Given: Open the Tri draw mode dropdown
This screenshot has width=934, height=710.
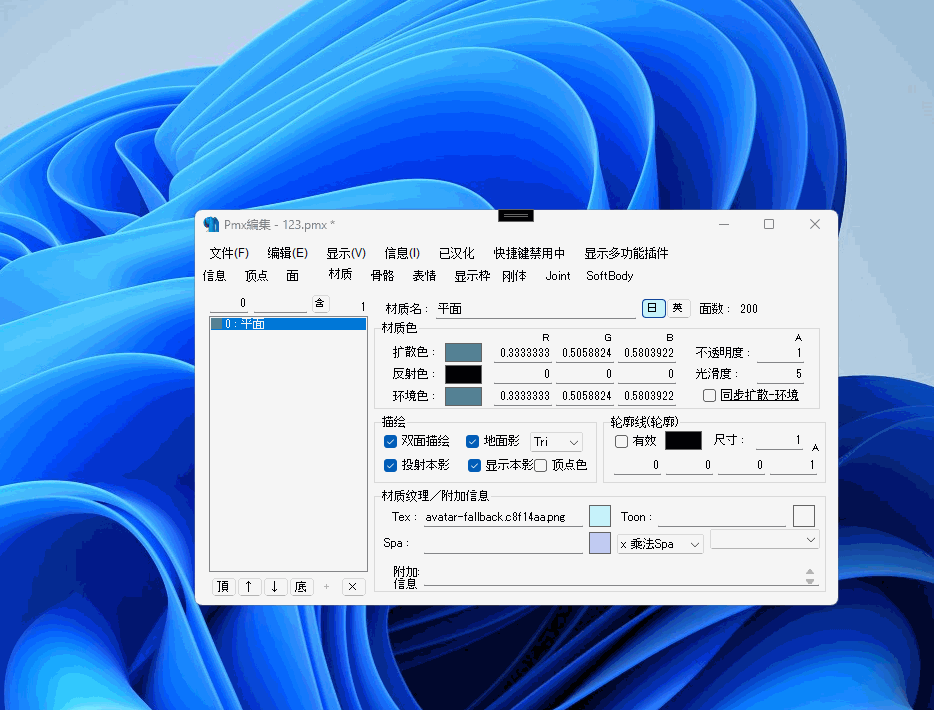Looking at the screenshot, I should coord(557,441).
